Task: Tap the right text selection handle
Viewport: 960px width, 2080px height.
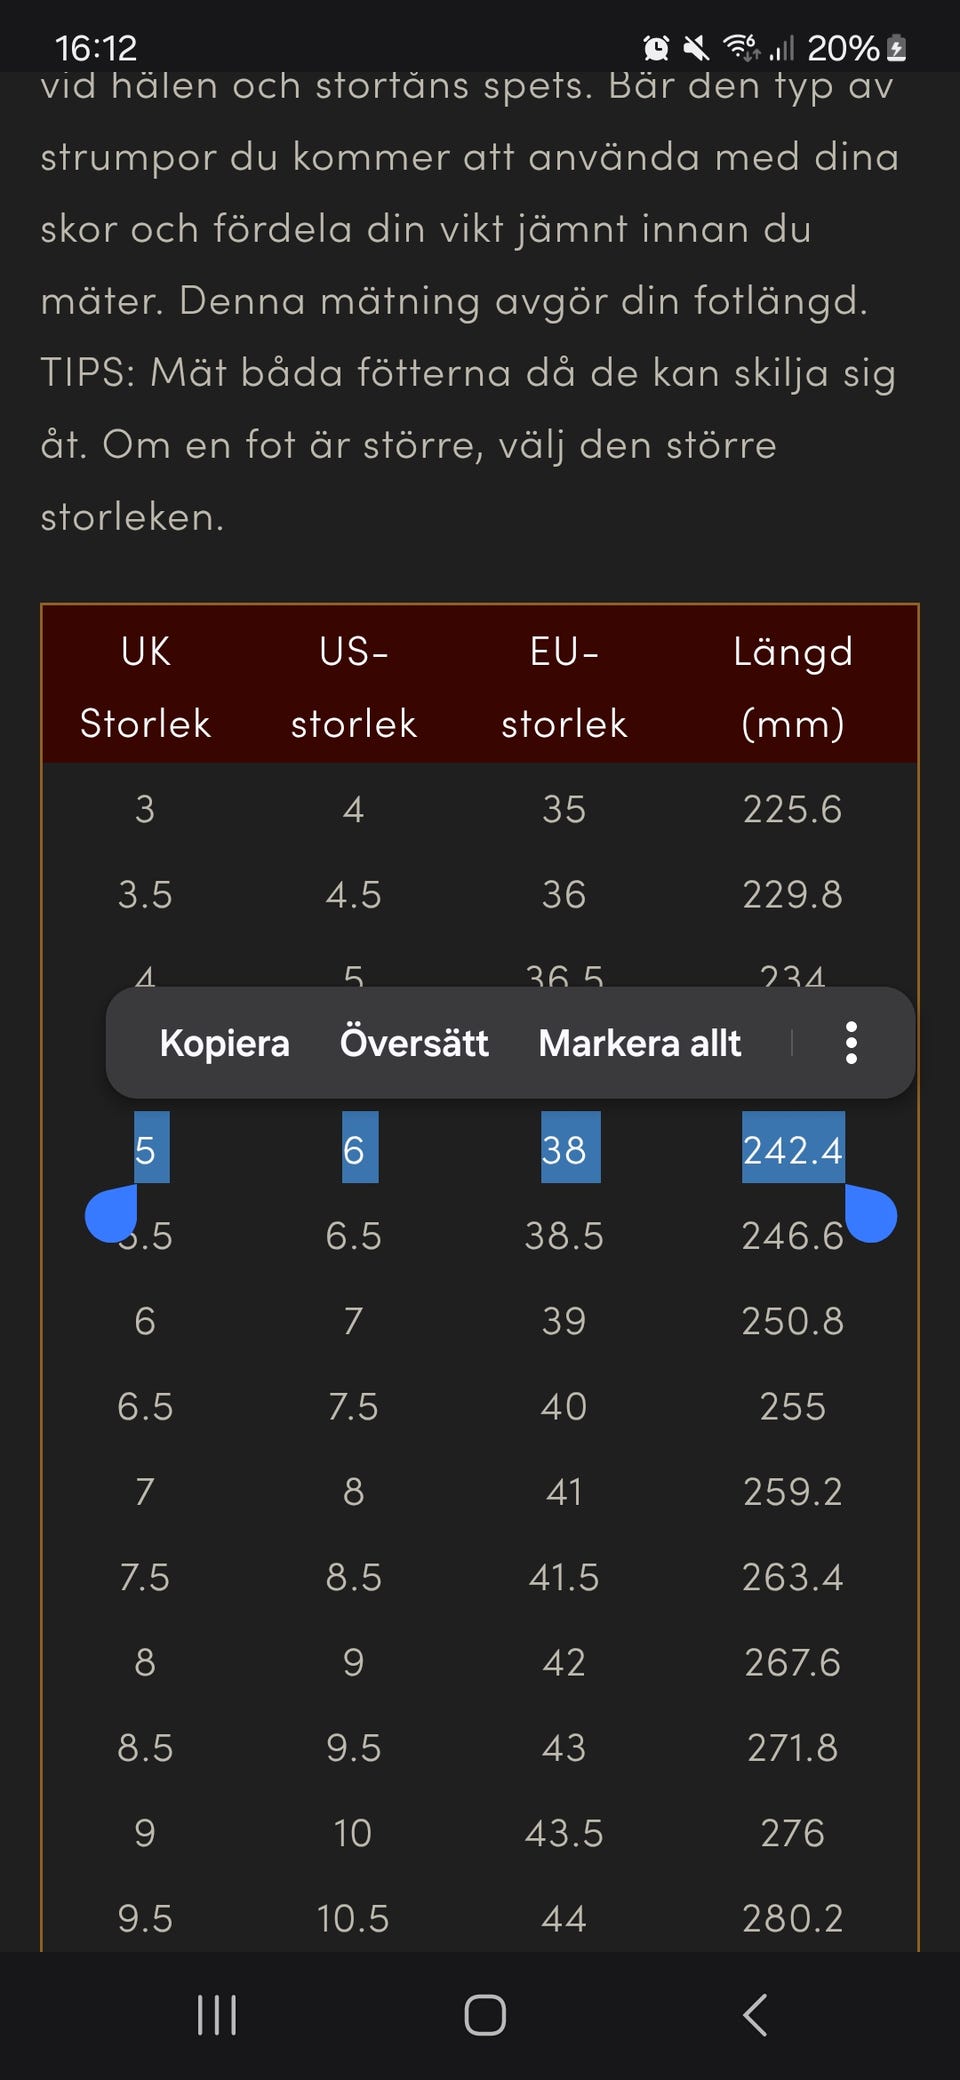Action: coord(870,1212)
